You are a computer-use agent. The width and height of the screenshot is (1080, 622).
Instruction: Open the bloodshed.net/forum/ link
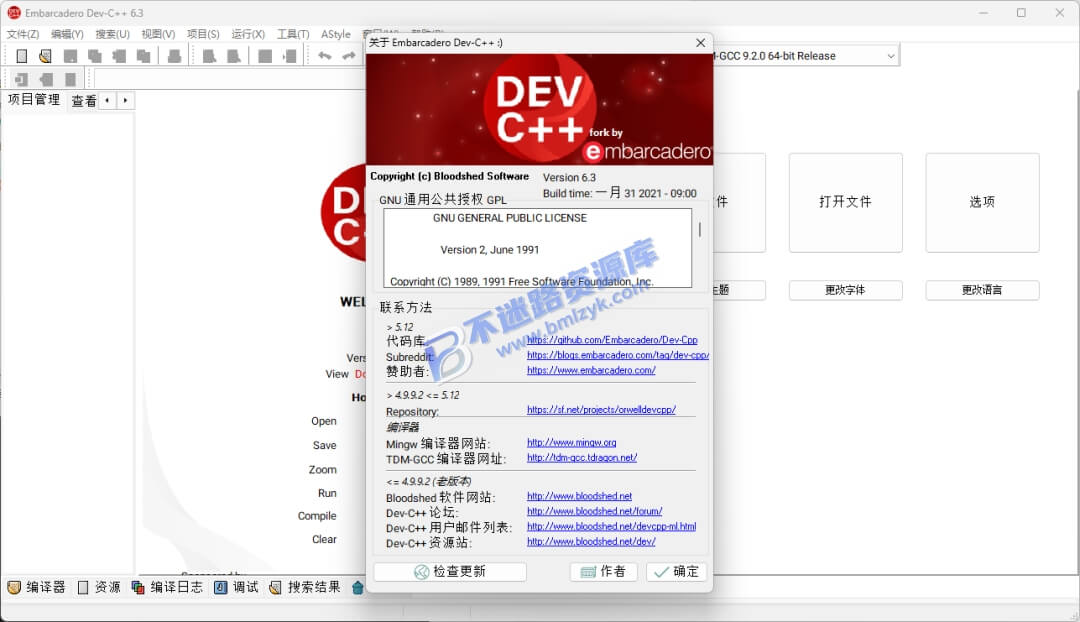point(594,511)
